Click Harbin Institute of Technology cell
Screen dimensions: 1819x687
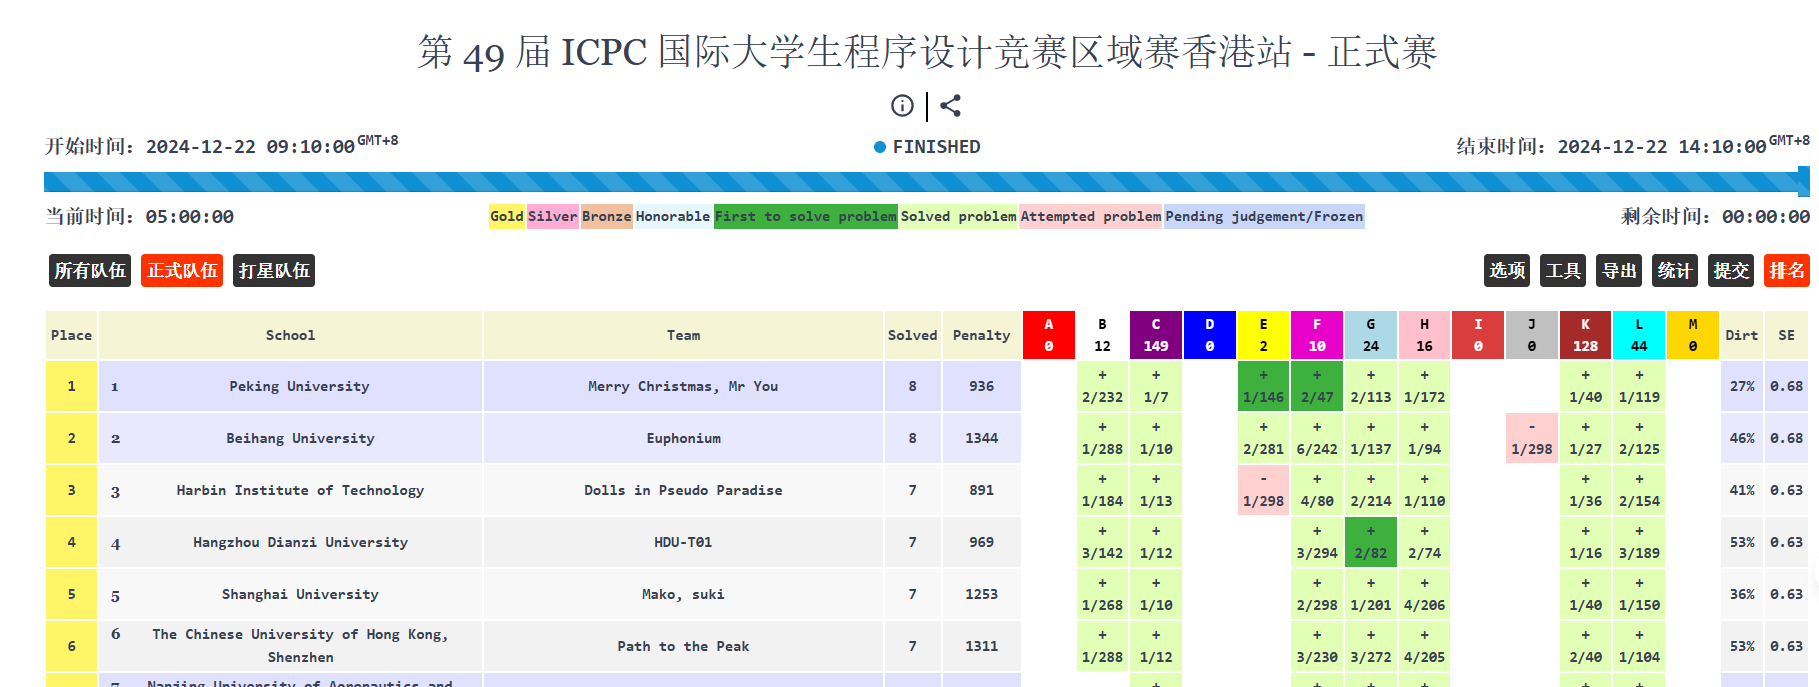(290, 490)
